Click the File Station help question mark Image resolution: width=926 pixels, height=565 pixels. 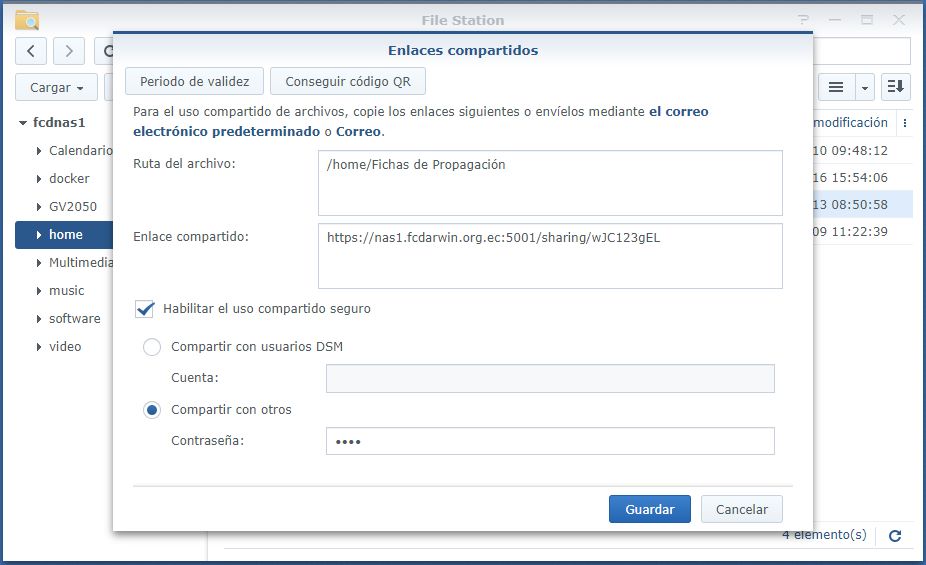(804, 20)
